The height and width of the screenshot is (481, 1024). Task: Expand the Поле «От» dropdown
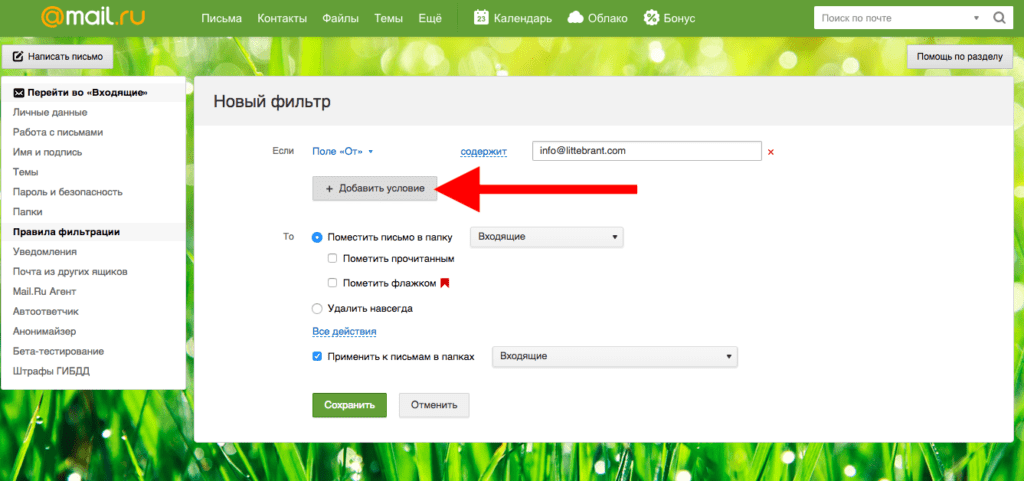tap(343, 151)
